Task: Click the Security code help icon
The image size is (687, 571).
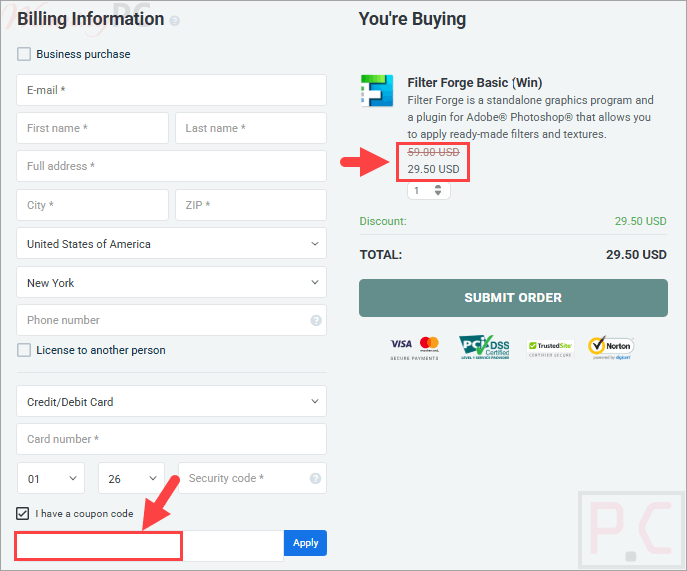Action: [315, 479]
